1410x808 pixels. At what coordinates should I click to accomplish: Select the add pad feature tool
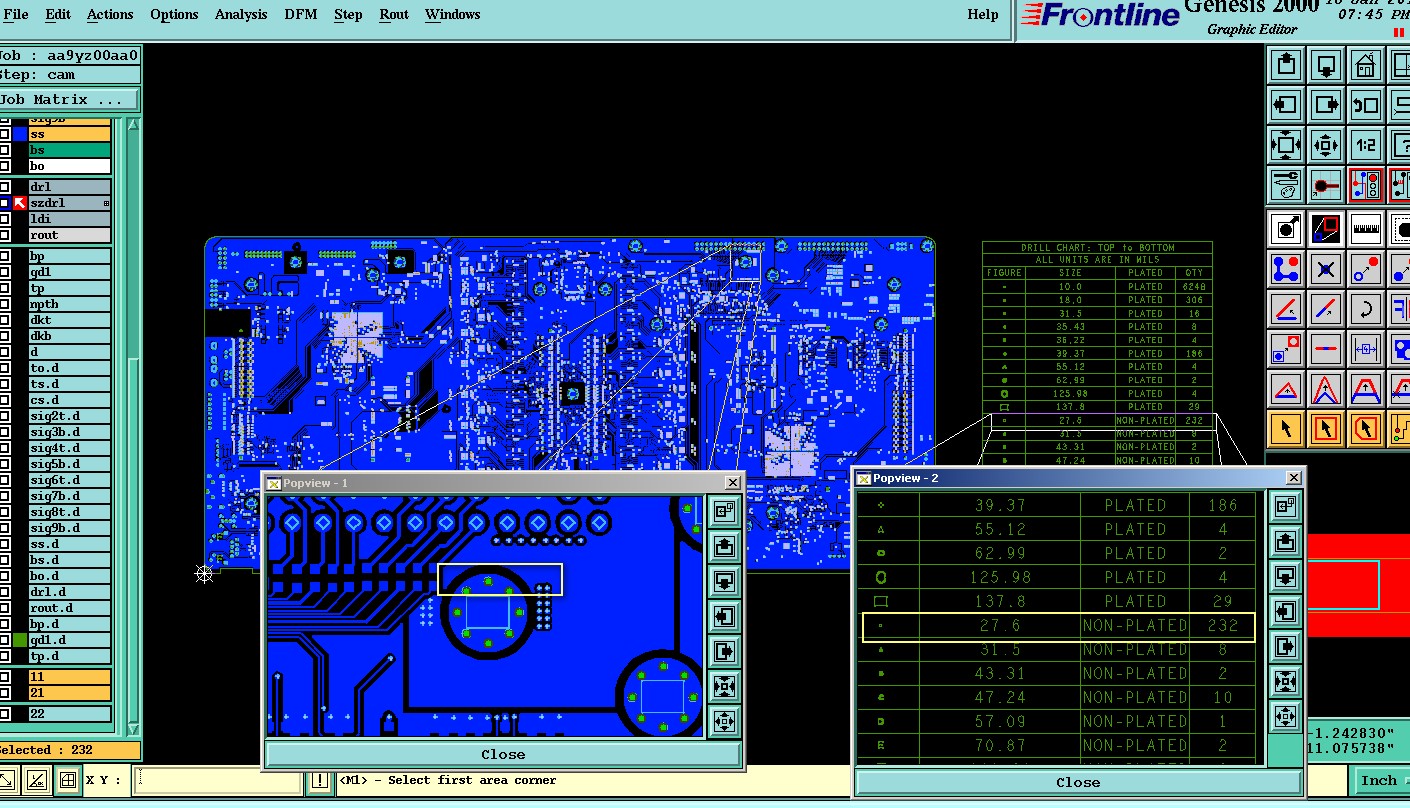tap(1286, 229)
